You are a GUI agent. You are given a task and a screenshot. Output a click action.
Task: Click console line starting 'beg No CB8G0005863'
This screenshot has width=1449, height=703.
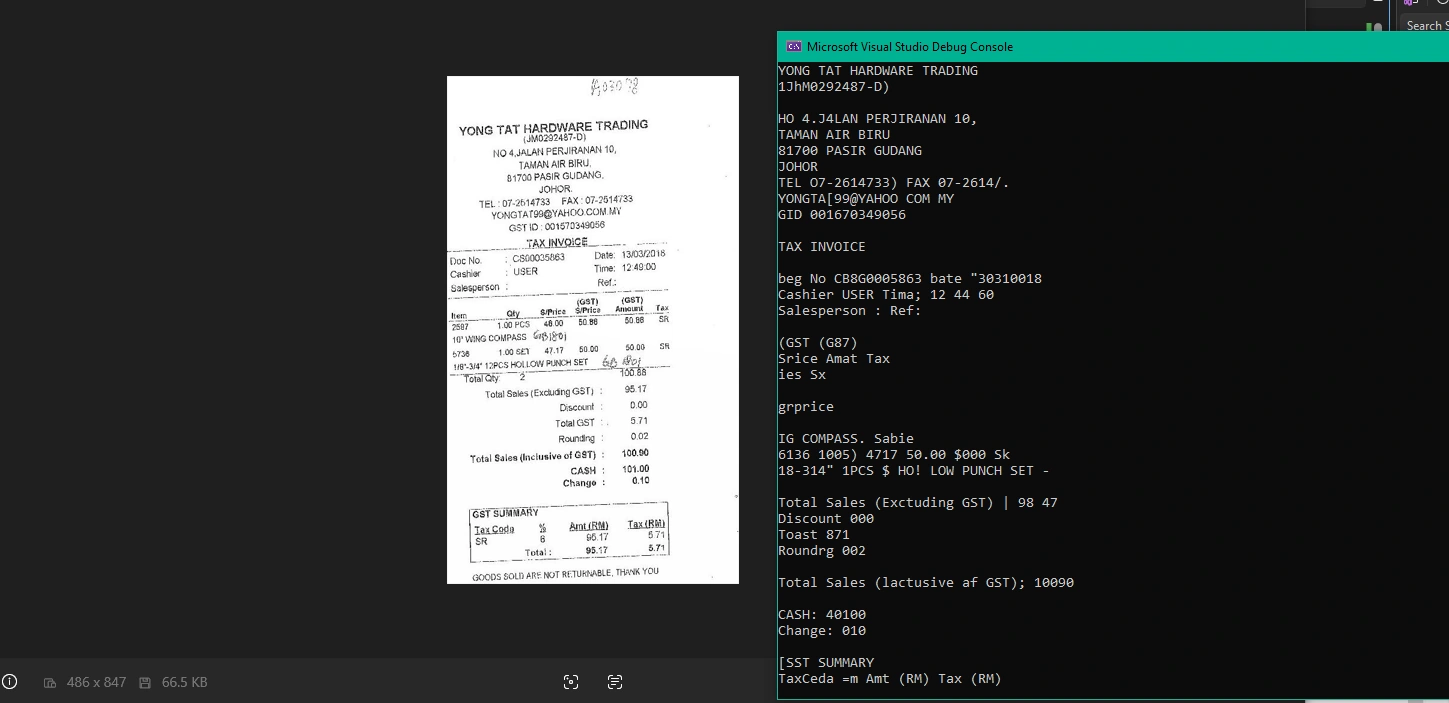(x=910, y=279)
